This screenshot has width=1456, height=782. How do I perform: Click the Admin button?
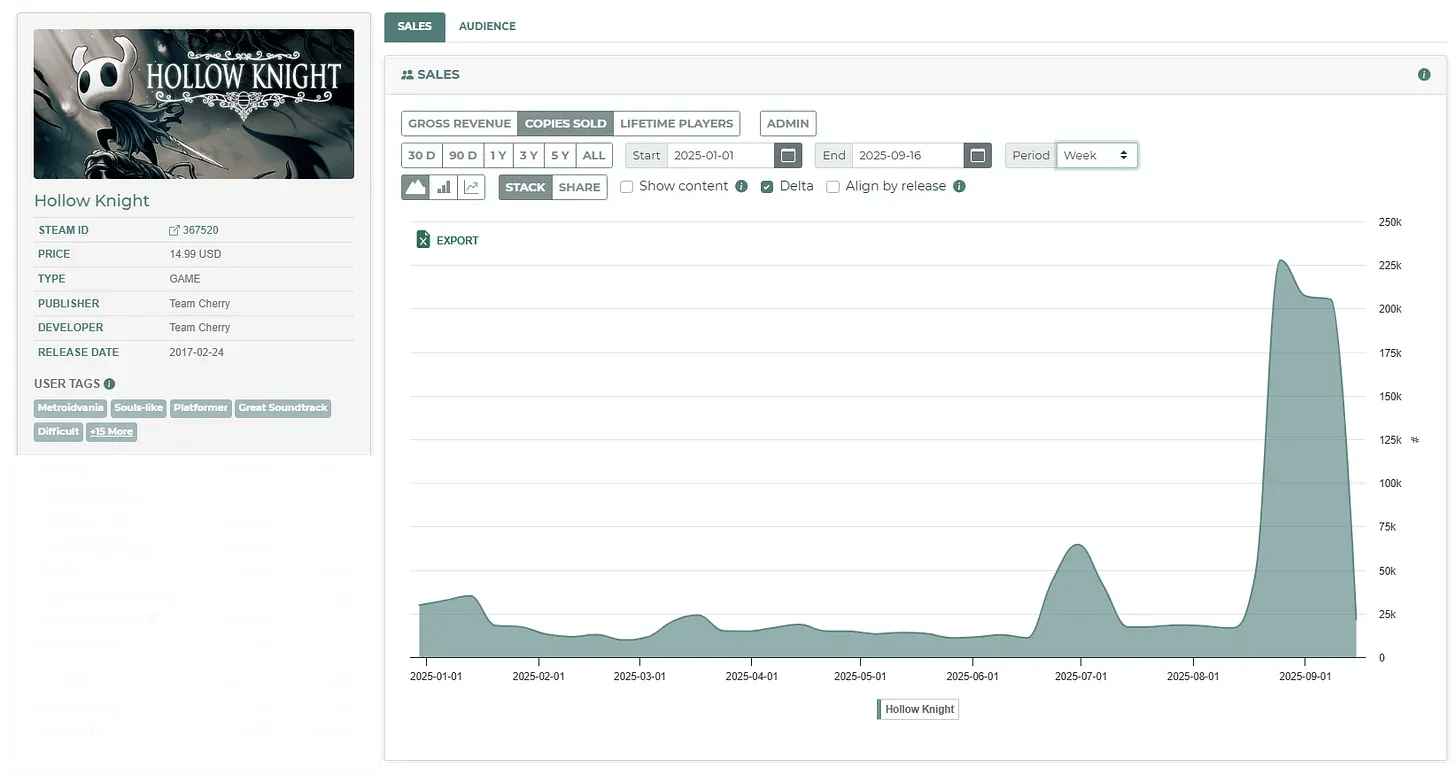tap(788, 124)
